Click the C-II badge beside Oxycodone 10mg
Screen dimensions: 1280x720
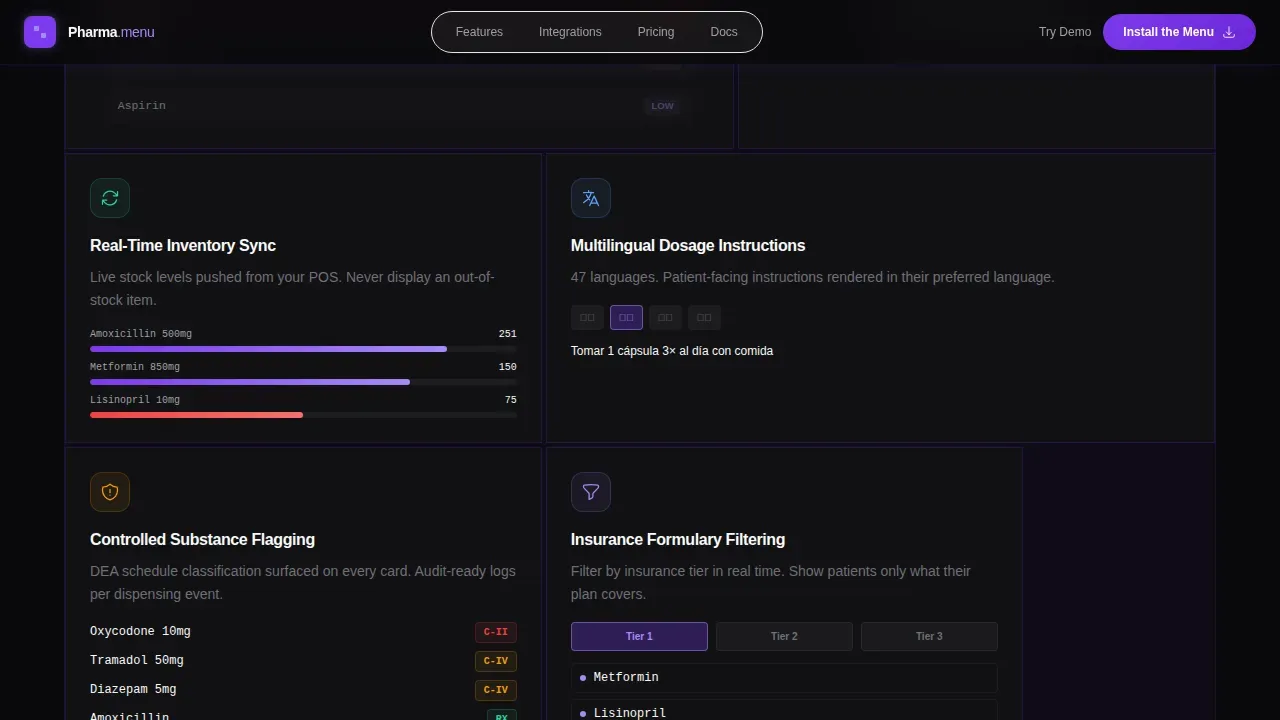(x=496, y=632)
